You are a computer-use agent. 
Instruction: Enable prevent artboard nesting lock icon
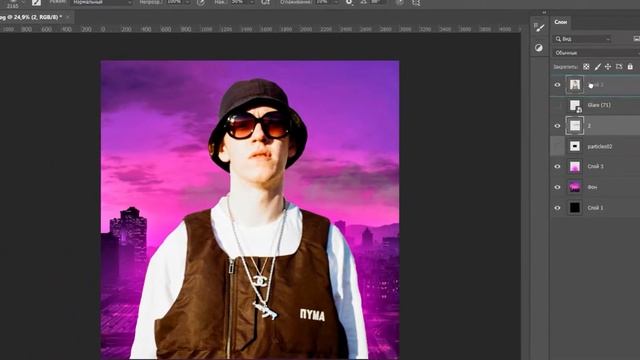coord(619,67)
